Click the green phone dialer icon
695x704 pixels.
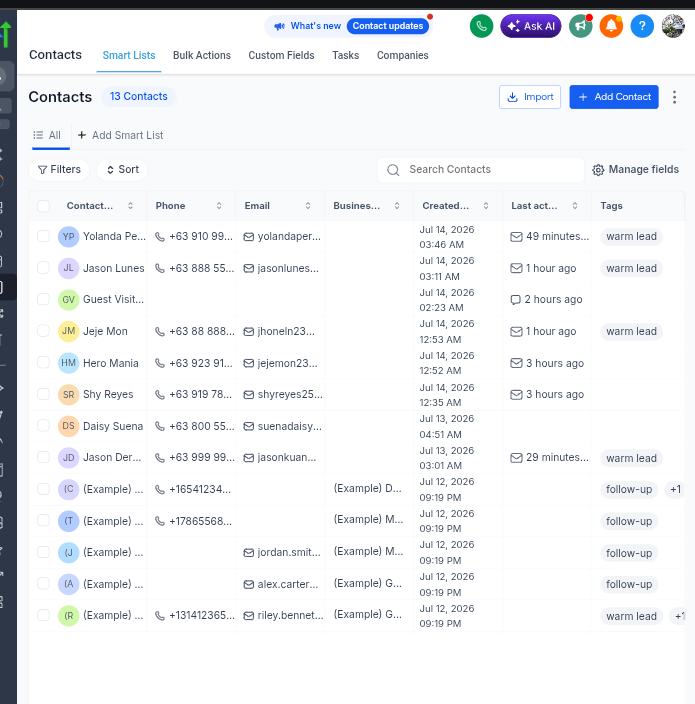[x=481, y=26]
